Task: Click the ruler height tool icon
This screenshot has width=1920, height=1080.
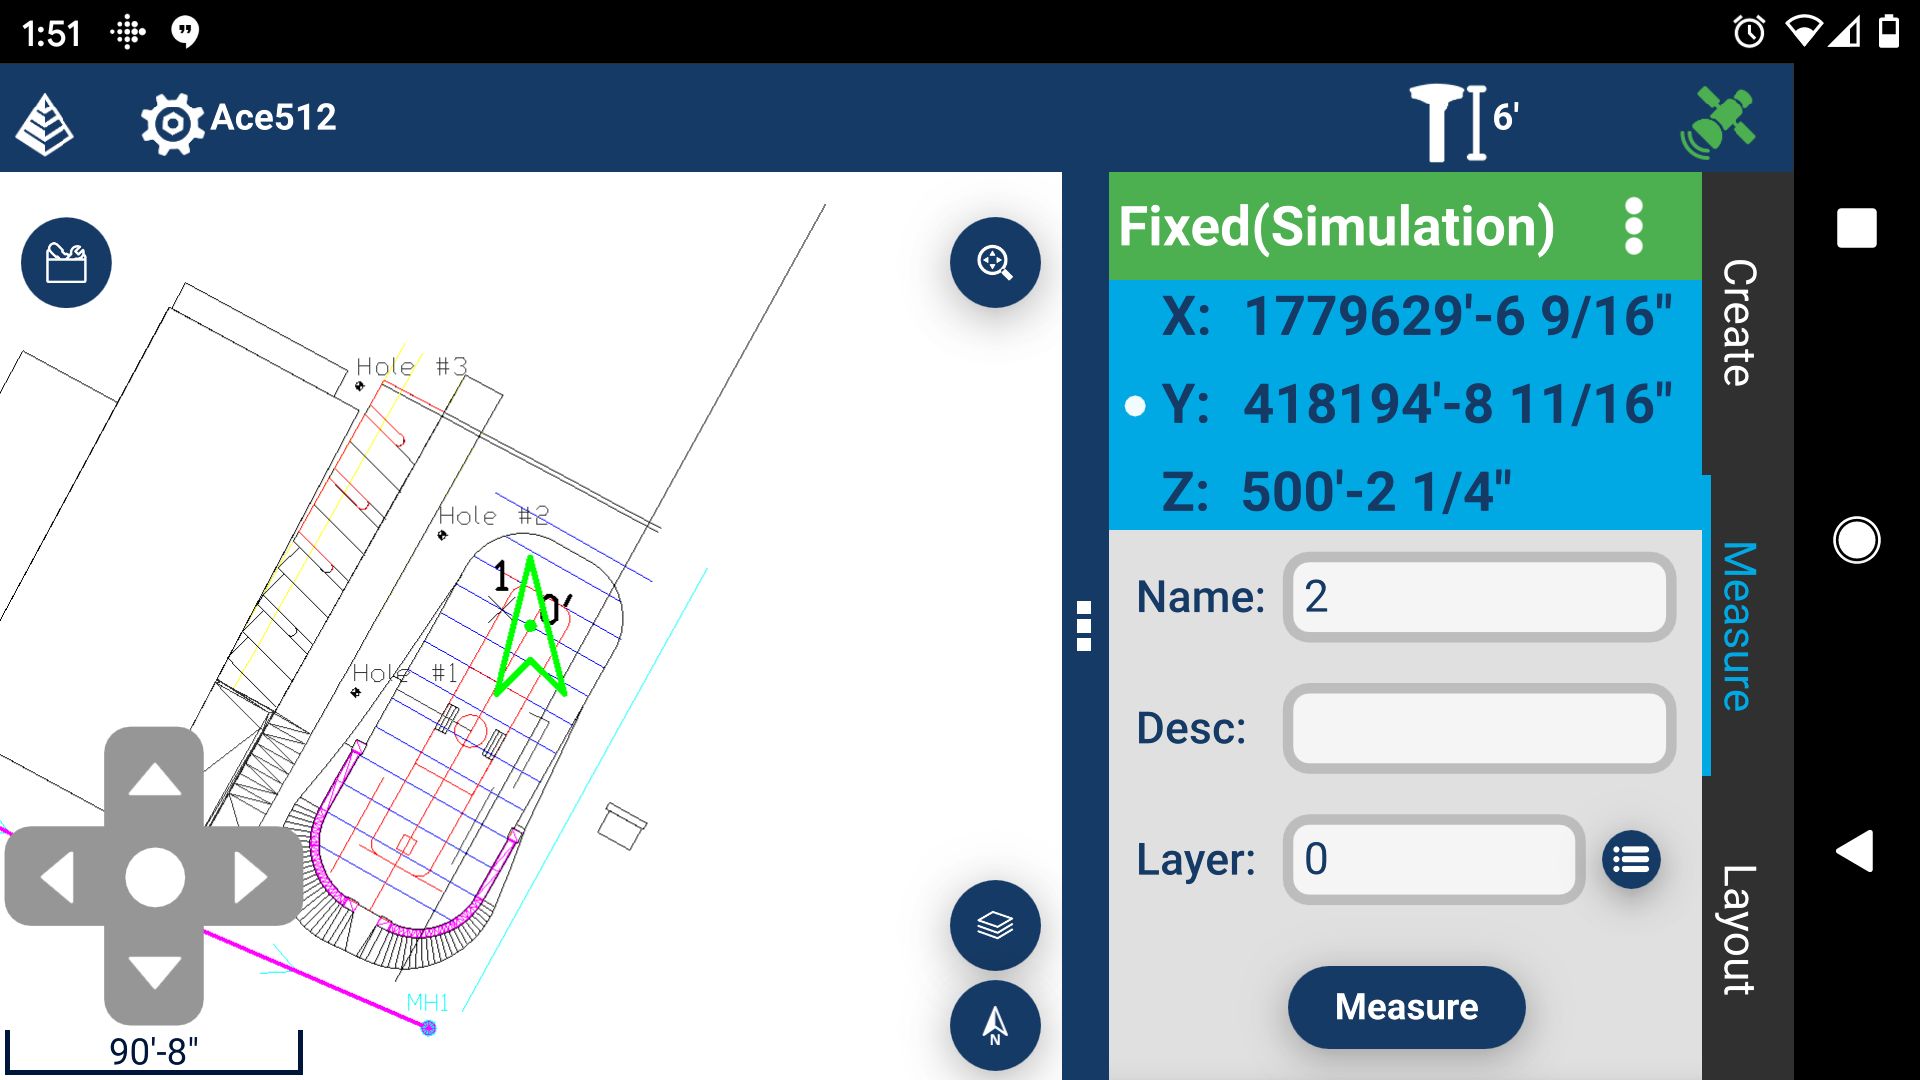Action: tap(1451, 120)
